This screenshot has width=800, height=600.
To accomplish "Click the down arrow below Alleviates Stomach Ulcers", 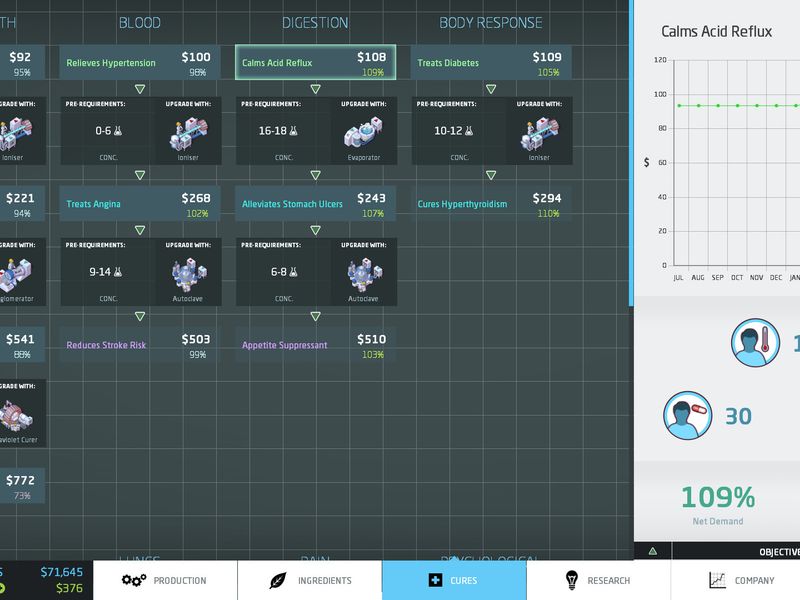I will [x=315, y=230].
